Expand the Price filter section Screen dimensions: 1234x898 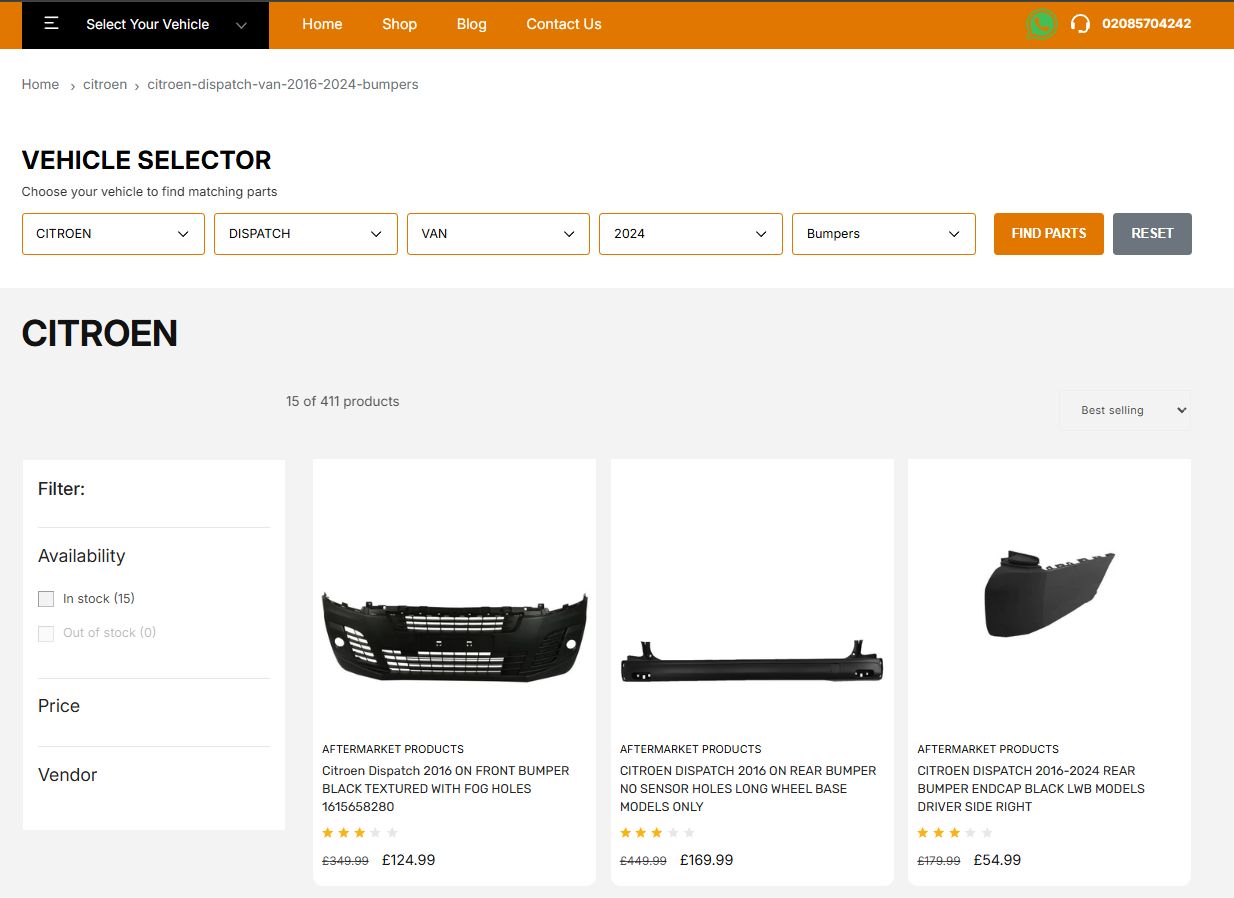pos(59,706)
